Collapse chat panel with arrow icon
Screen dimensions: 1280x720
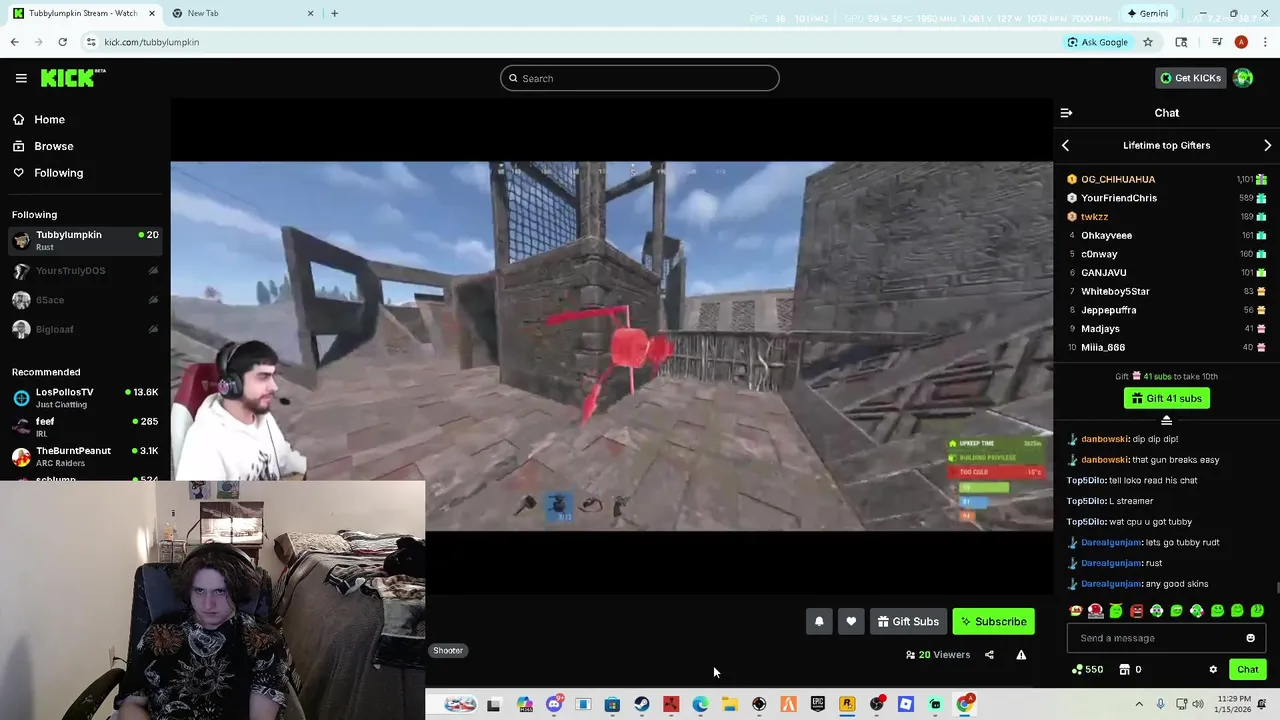[1066, 113]
